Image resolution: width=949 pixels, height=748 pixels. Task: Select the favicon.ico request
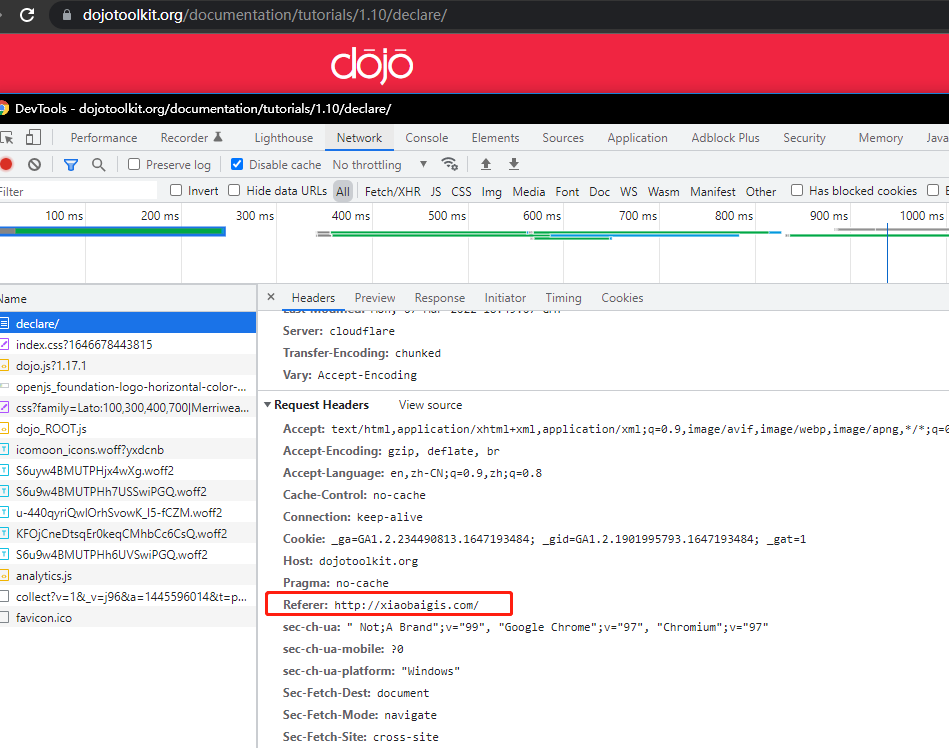pyautogui.click(x=128, y=617)
